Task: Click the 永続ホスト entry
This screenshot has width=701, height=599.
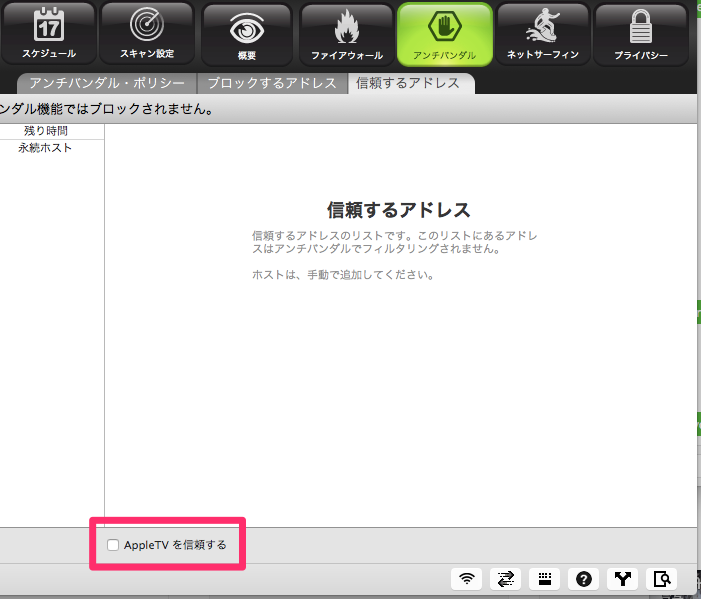Action: (x=45, y=148)
